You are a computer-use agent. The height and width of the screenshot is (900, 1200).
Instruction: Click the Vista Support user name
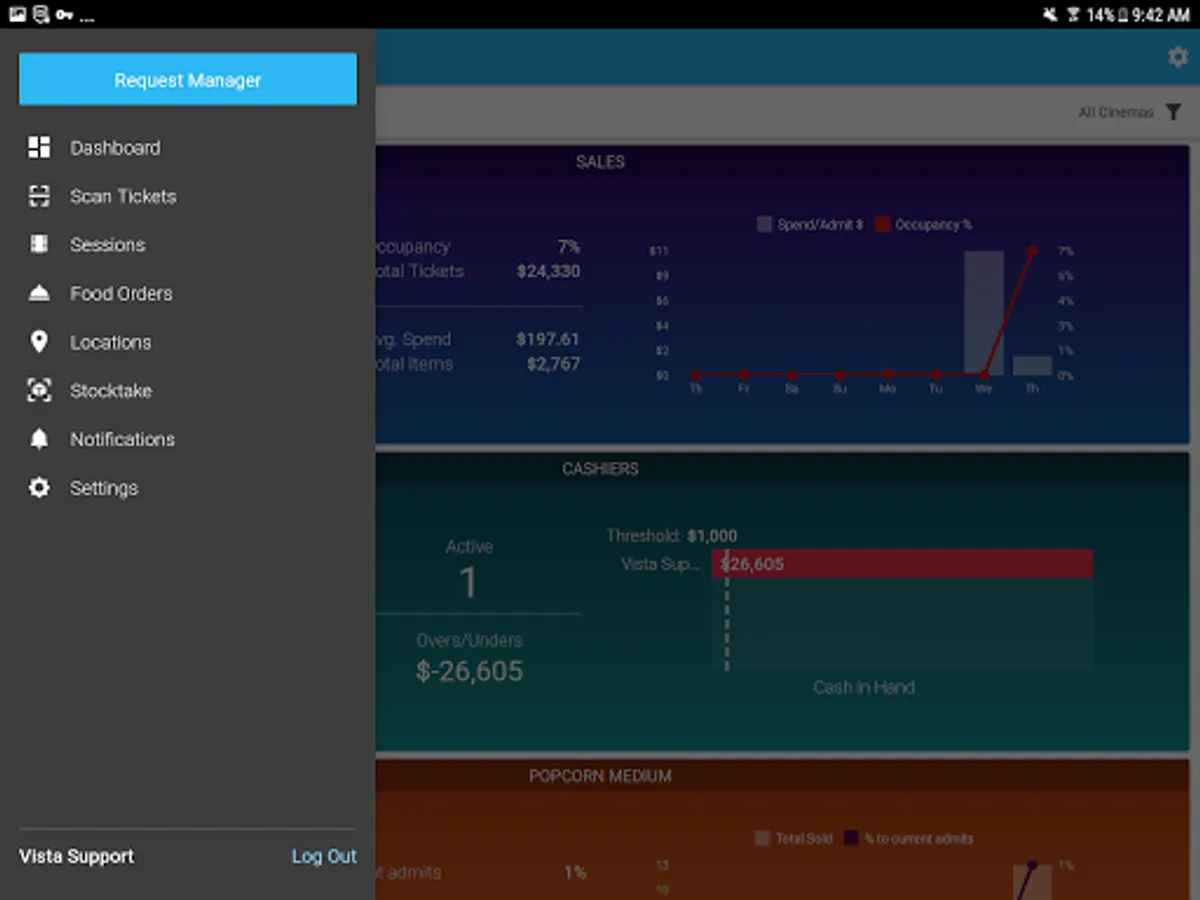click(77, 856)
